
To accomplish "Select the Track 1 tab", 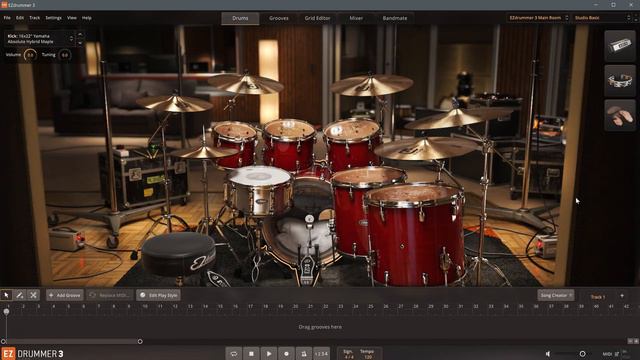I will [598, 297].
